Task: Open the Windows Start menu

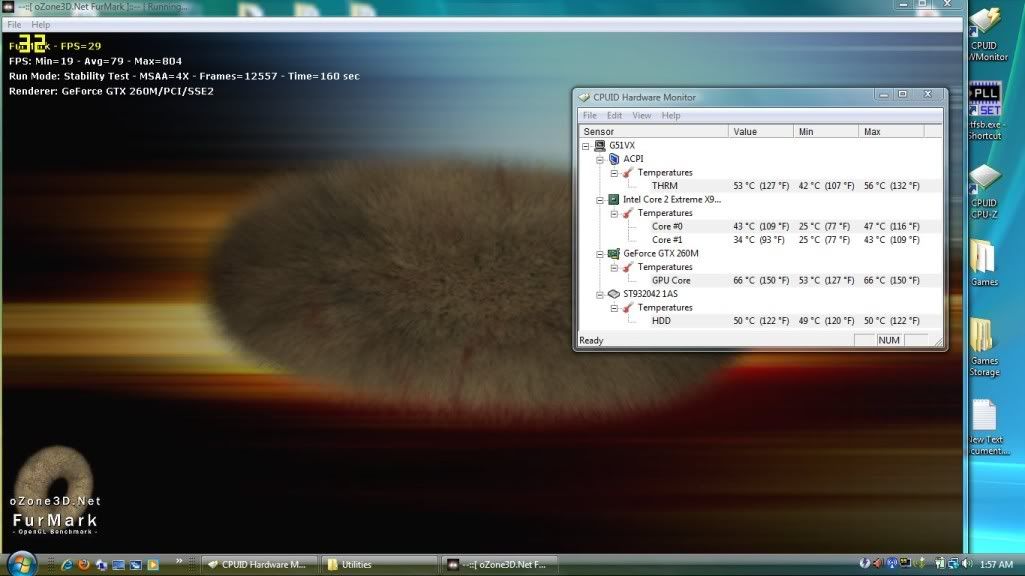Action: (22, 564)
